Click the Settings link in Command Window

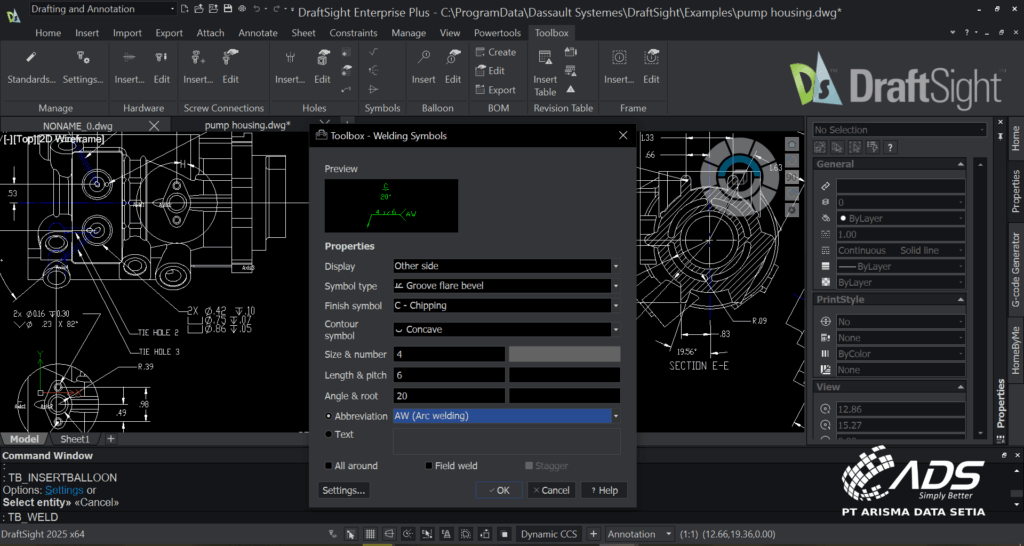pos(64,490)
